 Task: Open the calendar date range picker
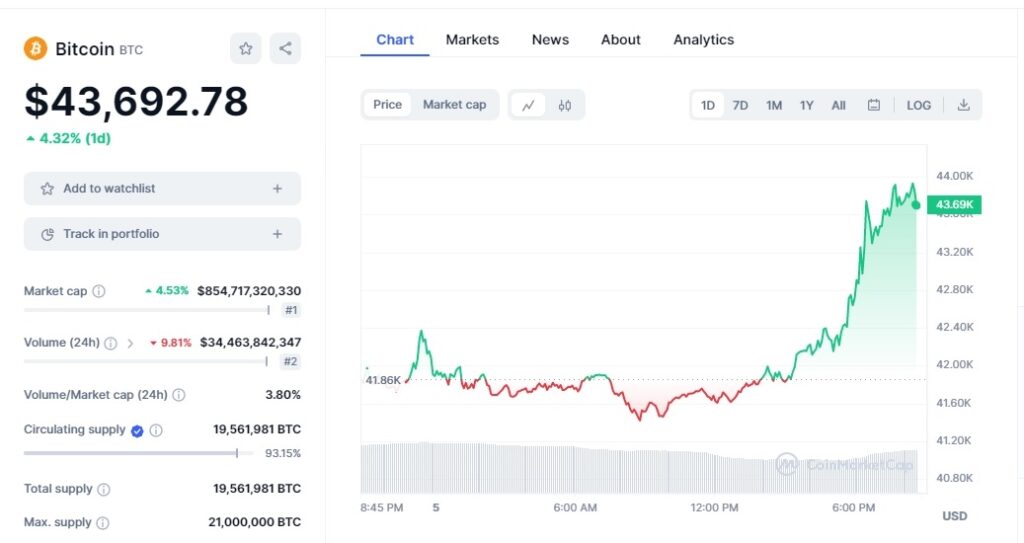pyautogui.click(x=874, y=105)
